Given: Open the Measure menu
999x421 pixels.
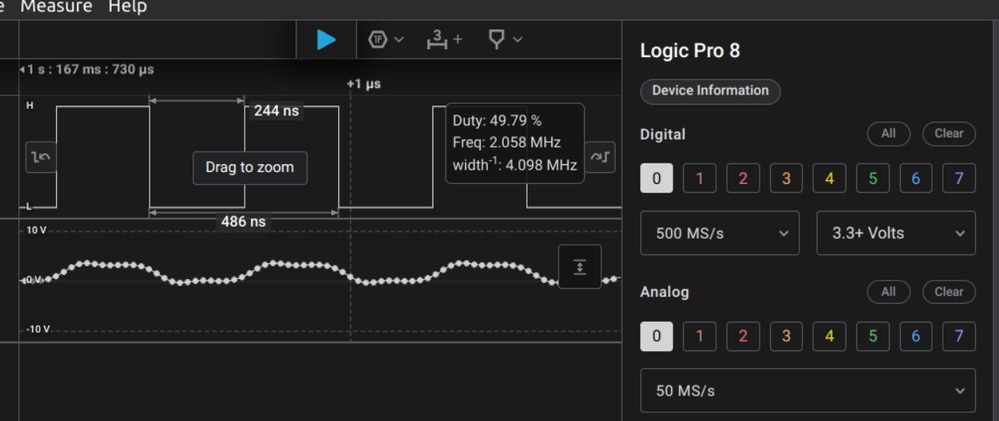Looking at the screenshot, I should [56, 7].
